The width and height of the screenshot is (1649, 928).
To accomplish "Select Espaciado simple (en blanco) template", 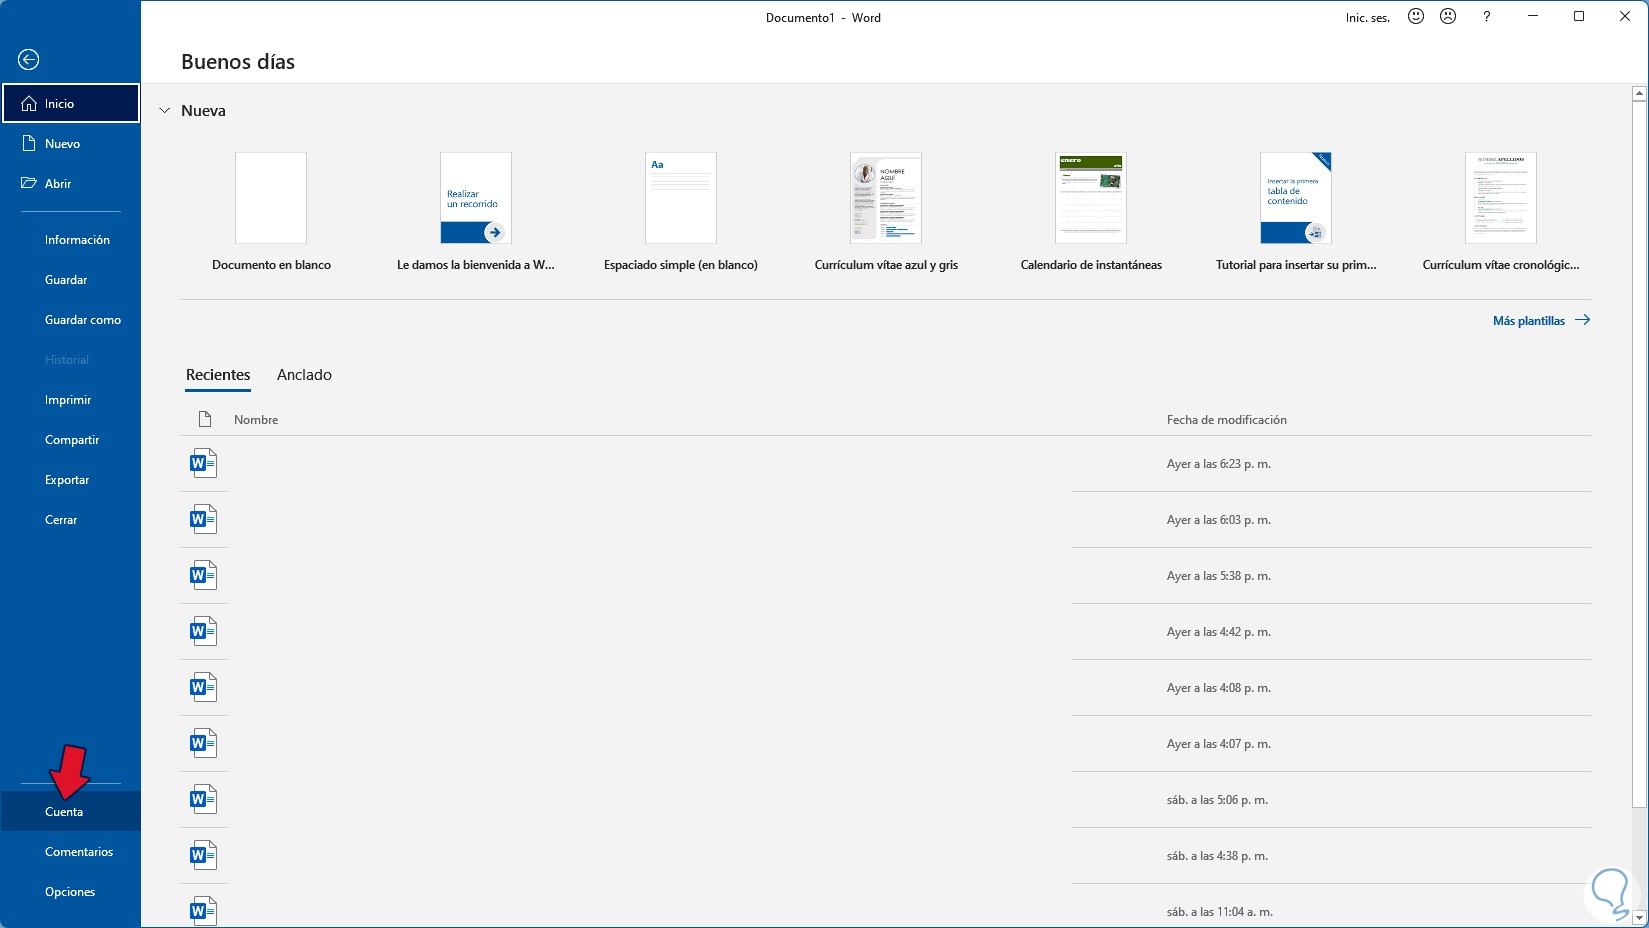I will click(x=681, y=212).
